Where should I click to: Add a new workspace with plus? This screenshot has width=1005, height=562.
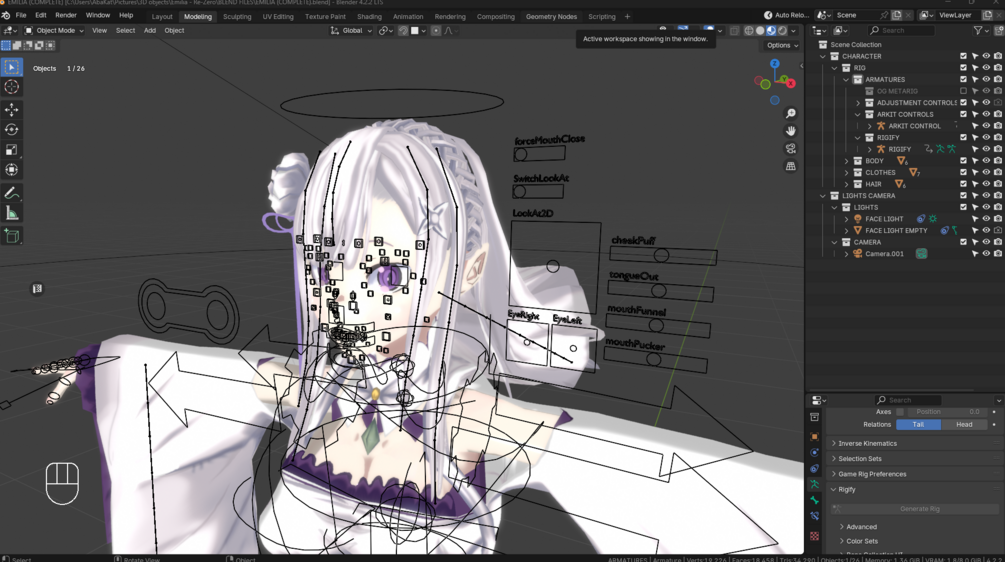coord(627,17)
